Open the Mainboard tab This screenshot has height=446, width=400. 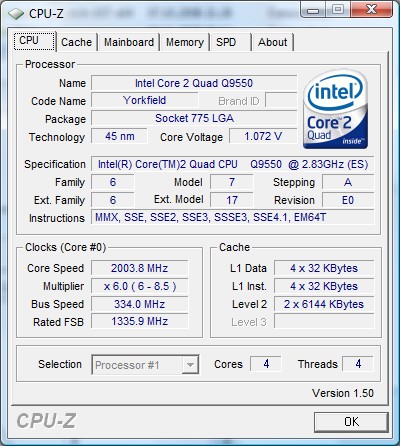(129, 42)
